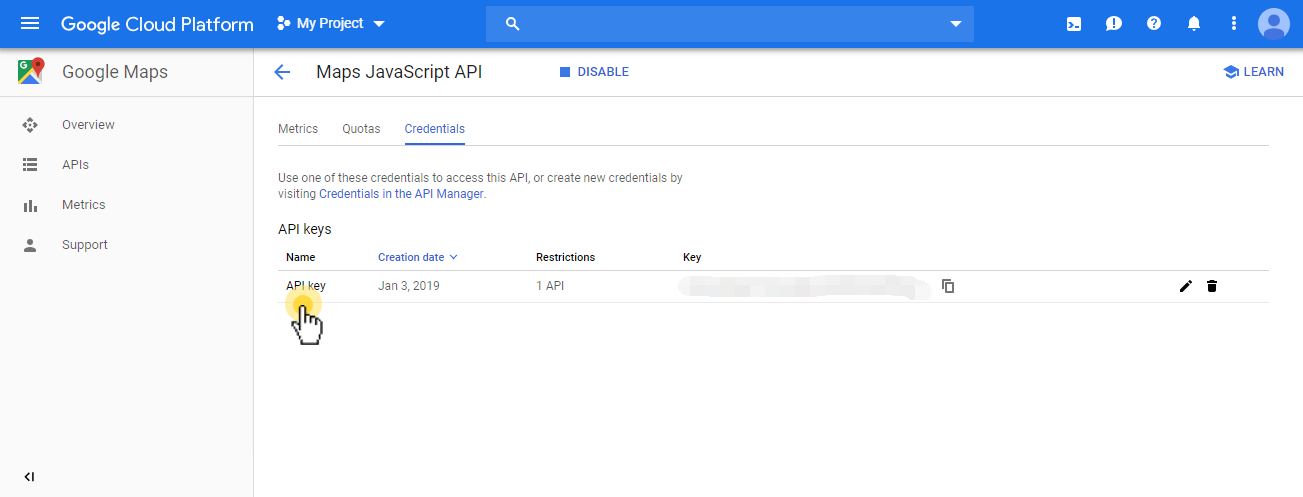Edit the API key with the pencil icon
Viewport: 1303px width, 497px height.
pos(1186,286)
